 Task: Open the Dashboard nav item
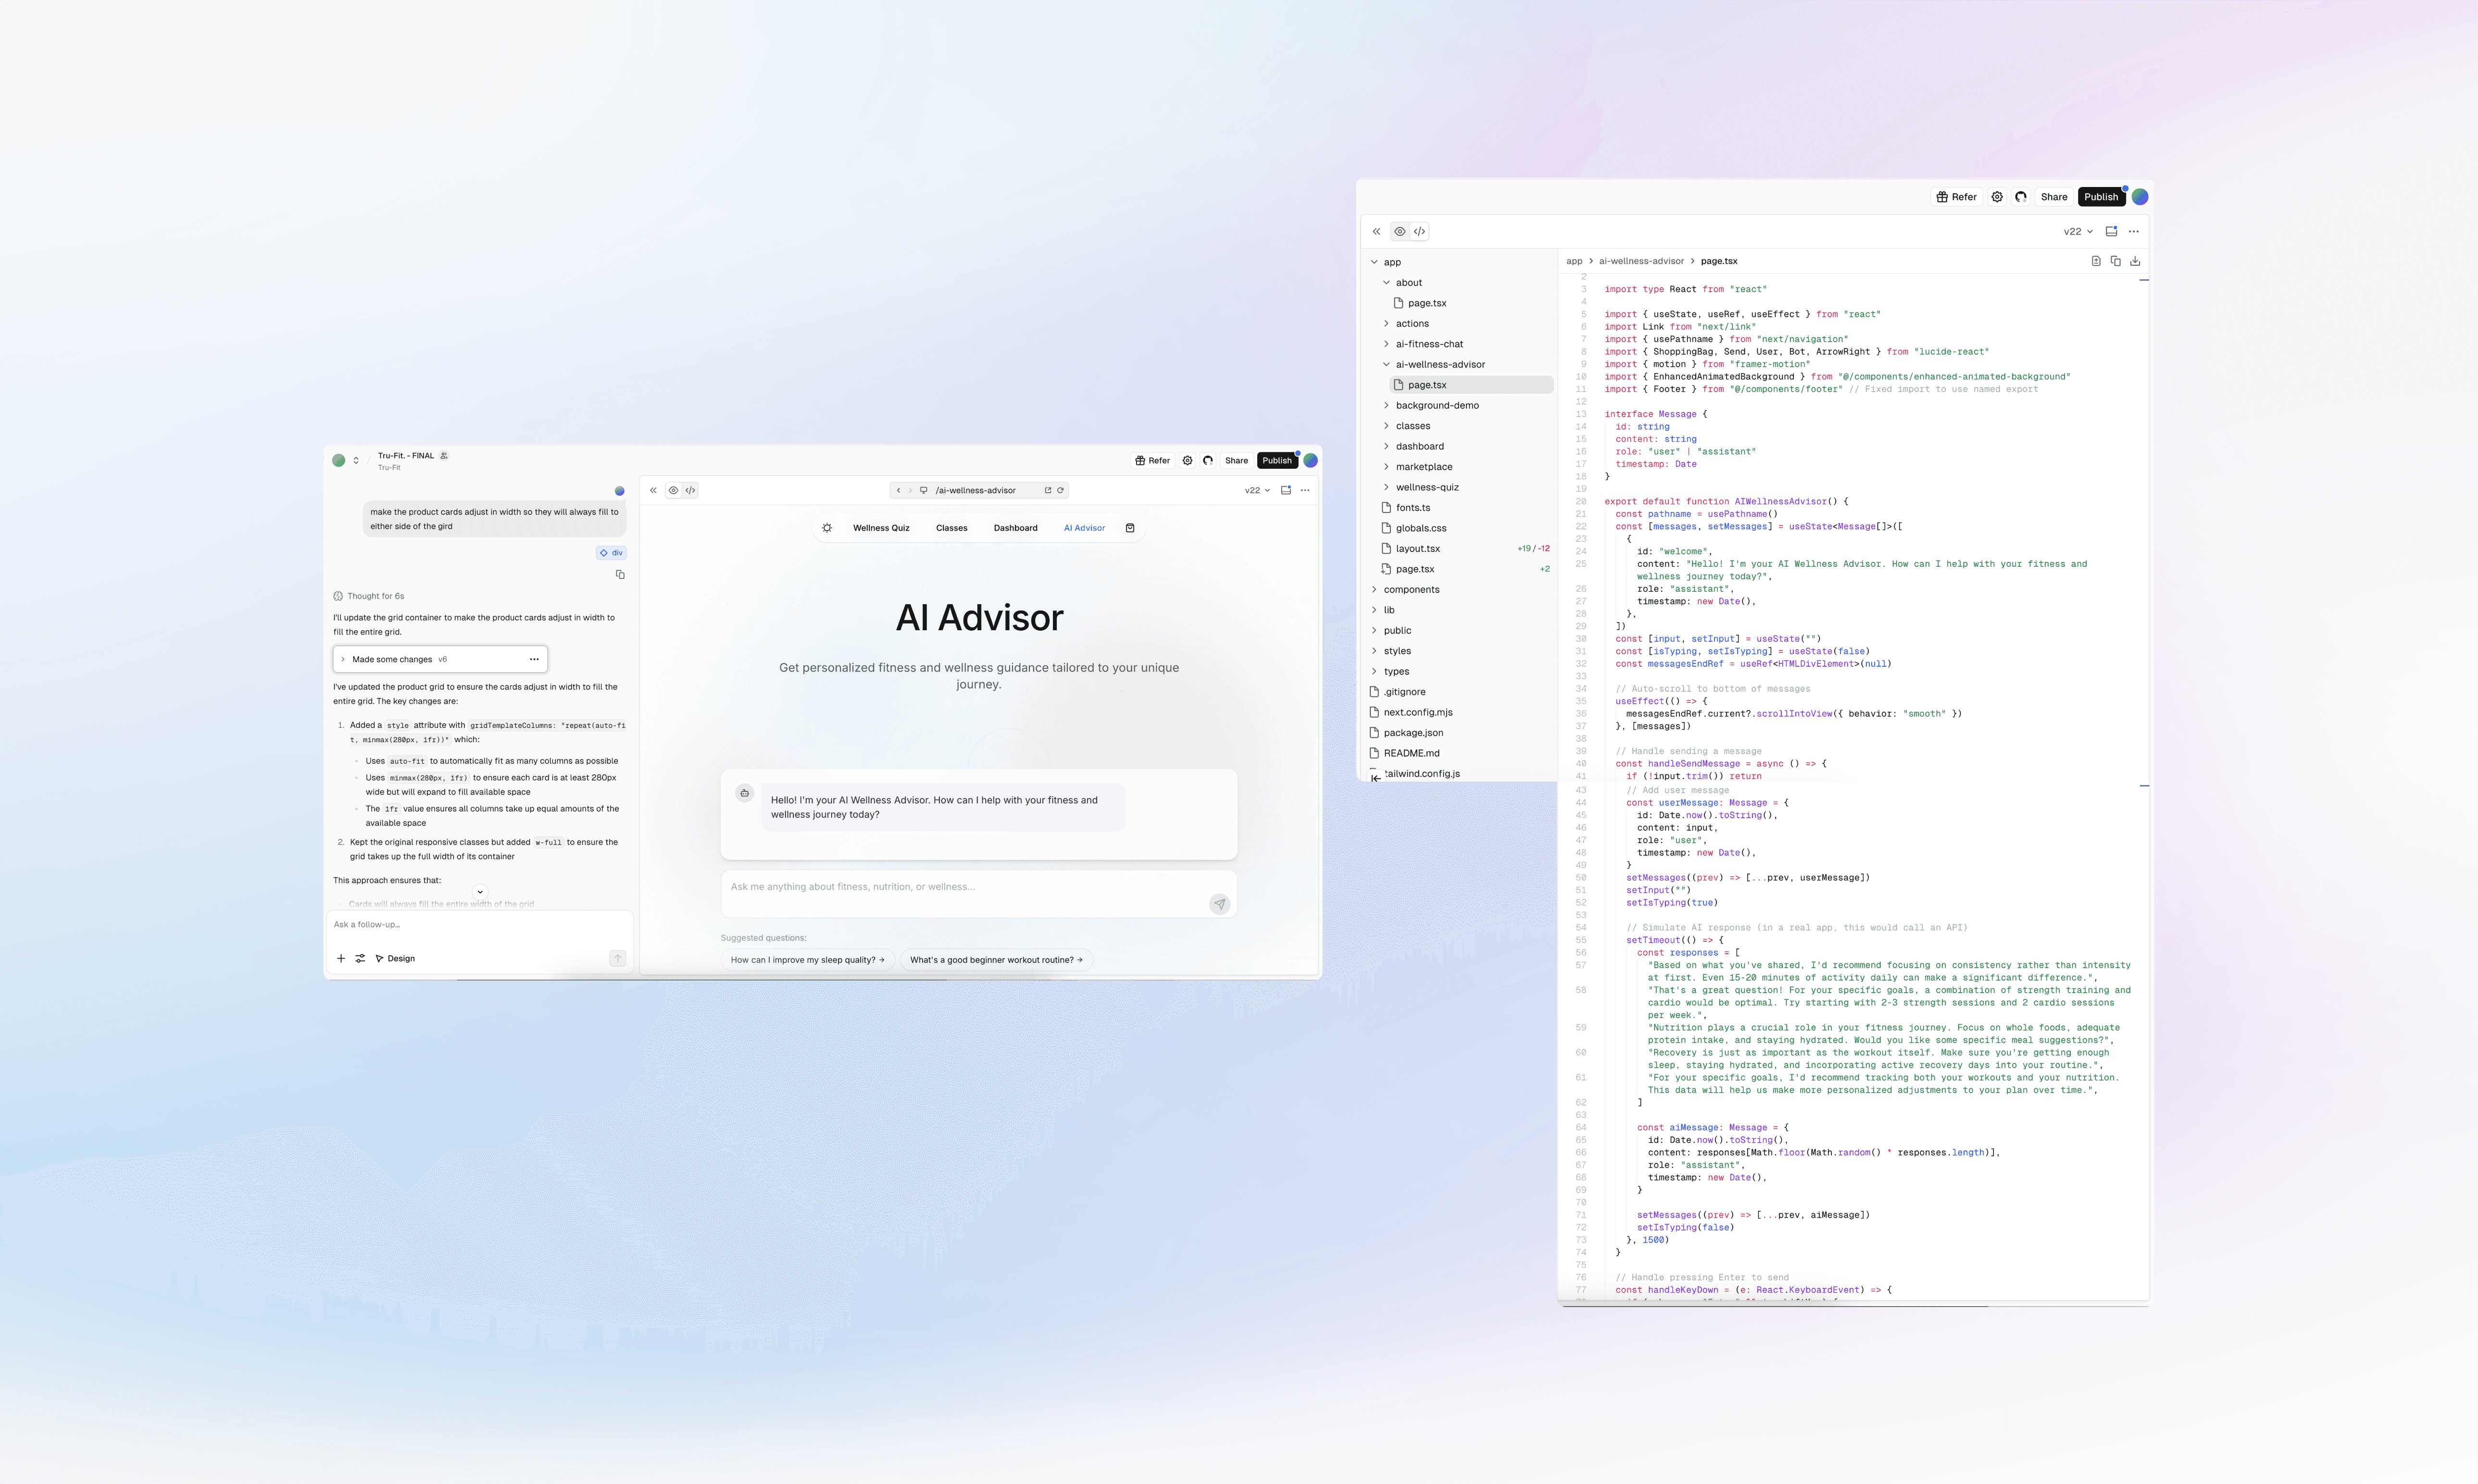click(x=1015, y=528)
